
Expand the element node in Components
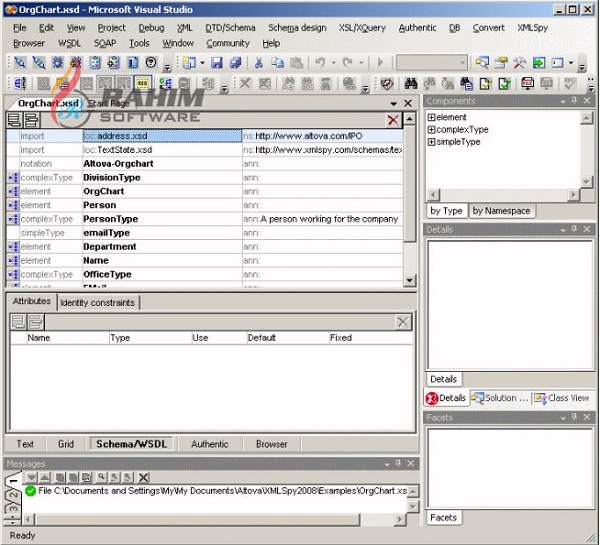click(431, 118)
